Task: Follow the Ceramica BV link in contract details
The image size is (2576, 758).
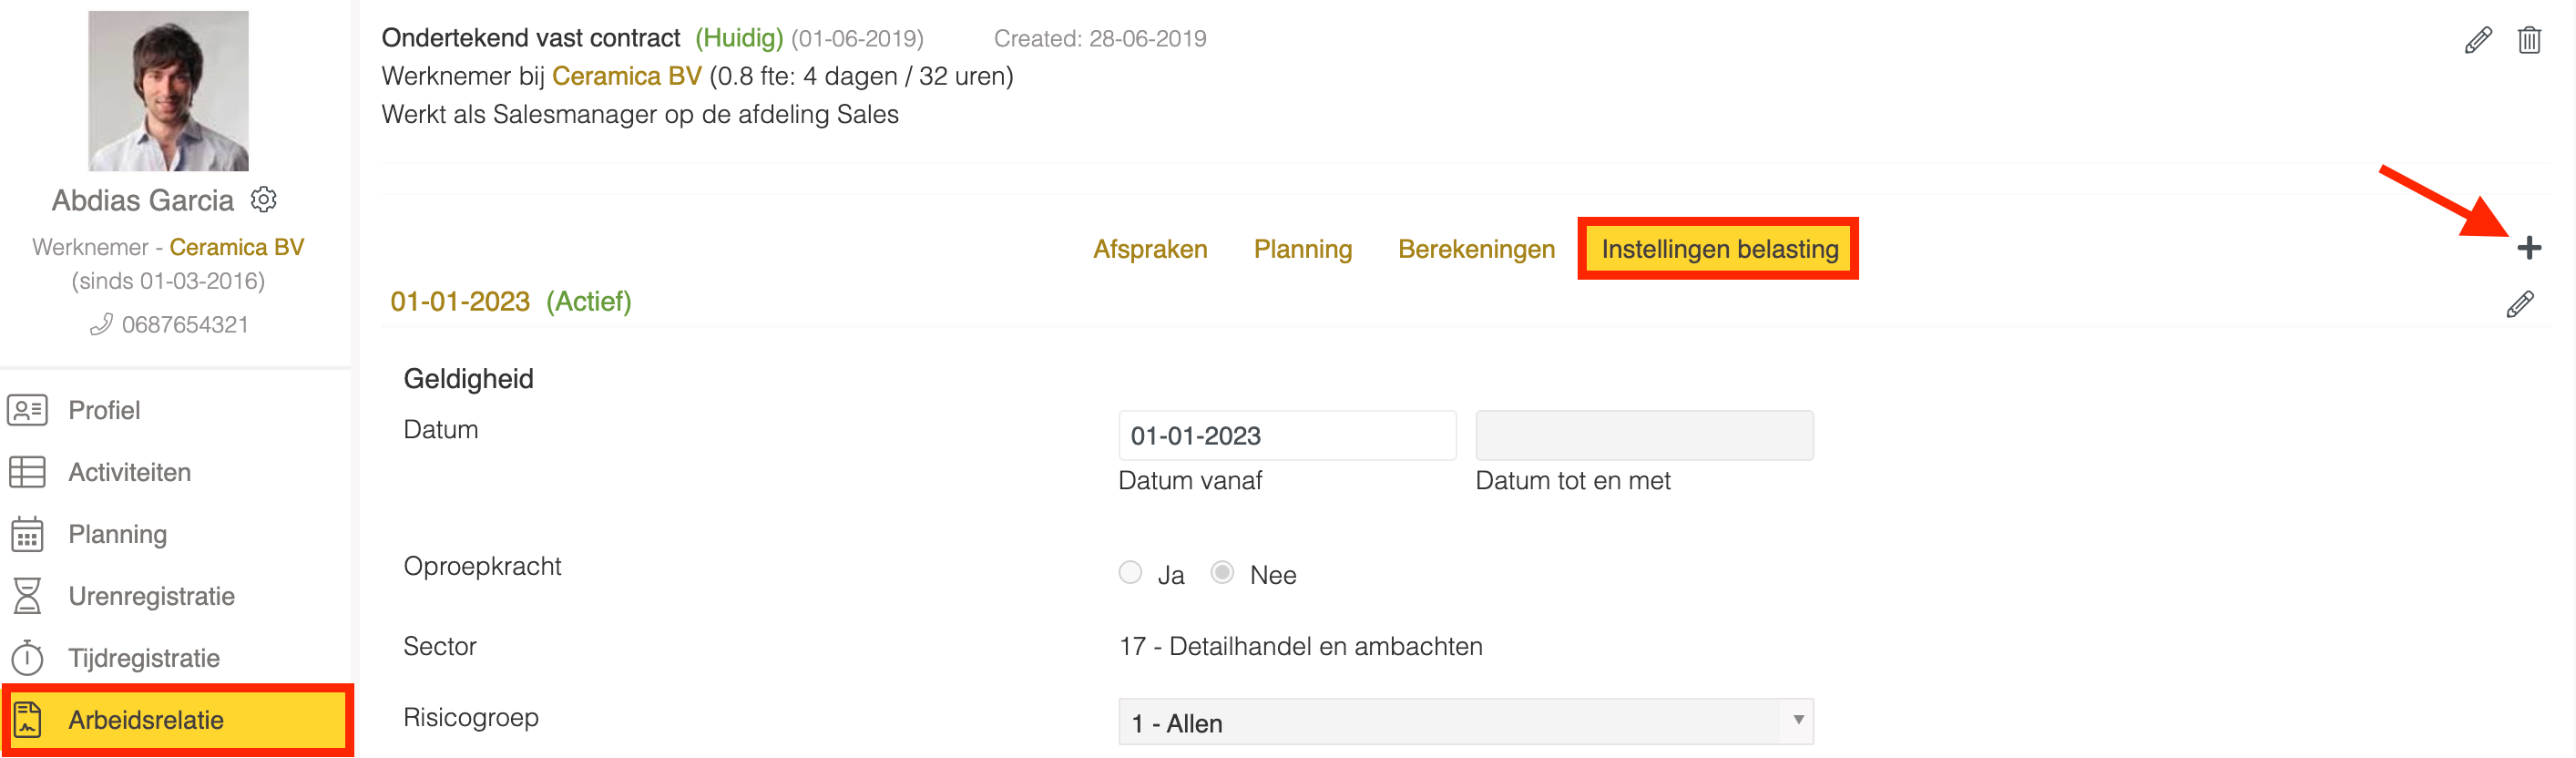Action: tap(626, 76)
